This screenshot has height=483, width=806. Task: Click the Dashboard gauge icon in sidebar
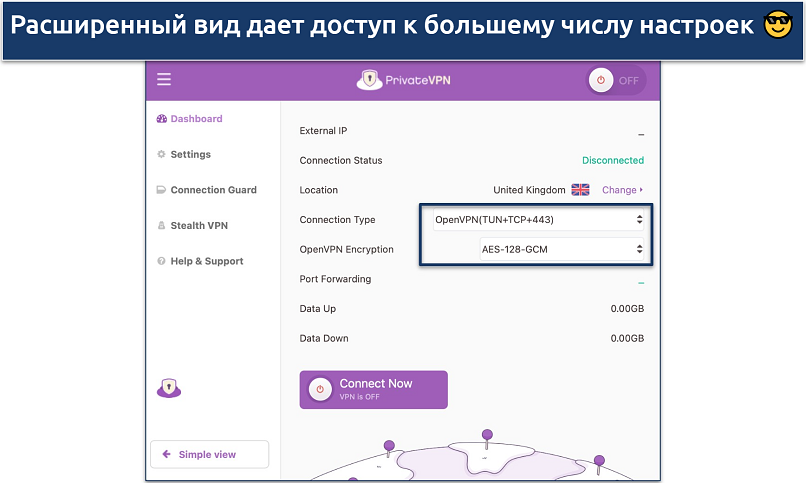(161, 119)
